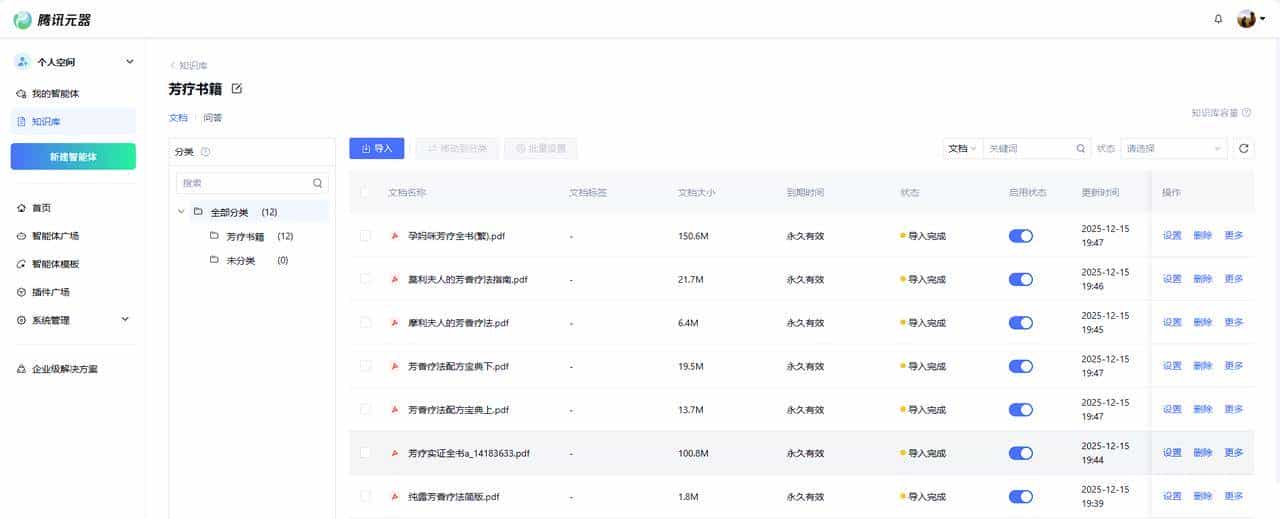Click PDF icon of 芳香疗法配方宝典上.pdf
Viewport: 1280px width, 519px height.
(x=395, y=410)
